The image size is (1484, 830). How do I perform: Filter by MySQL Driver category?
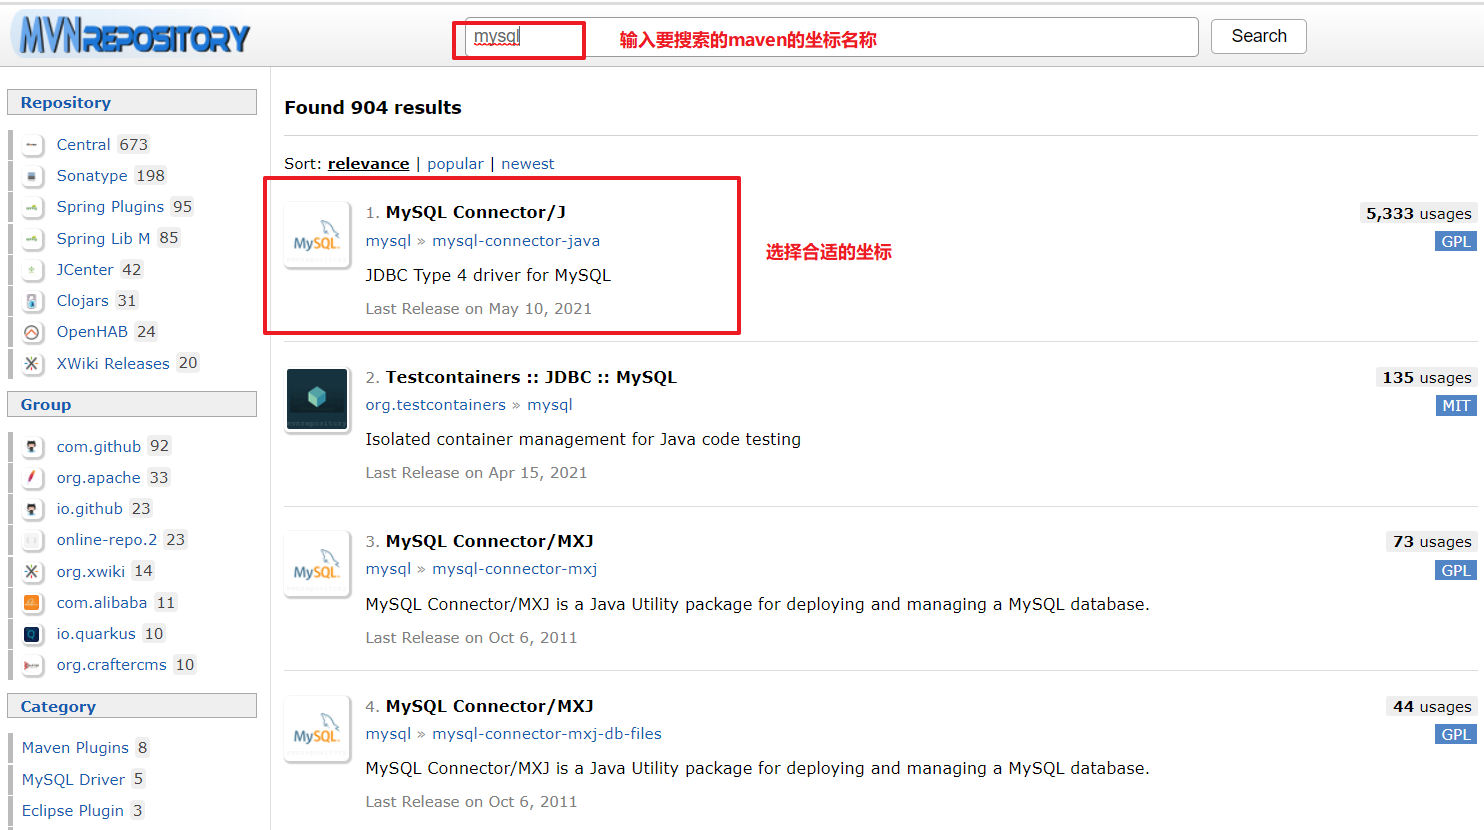click(x=73, y=780)
